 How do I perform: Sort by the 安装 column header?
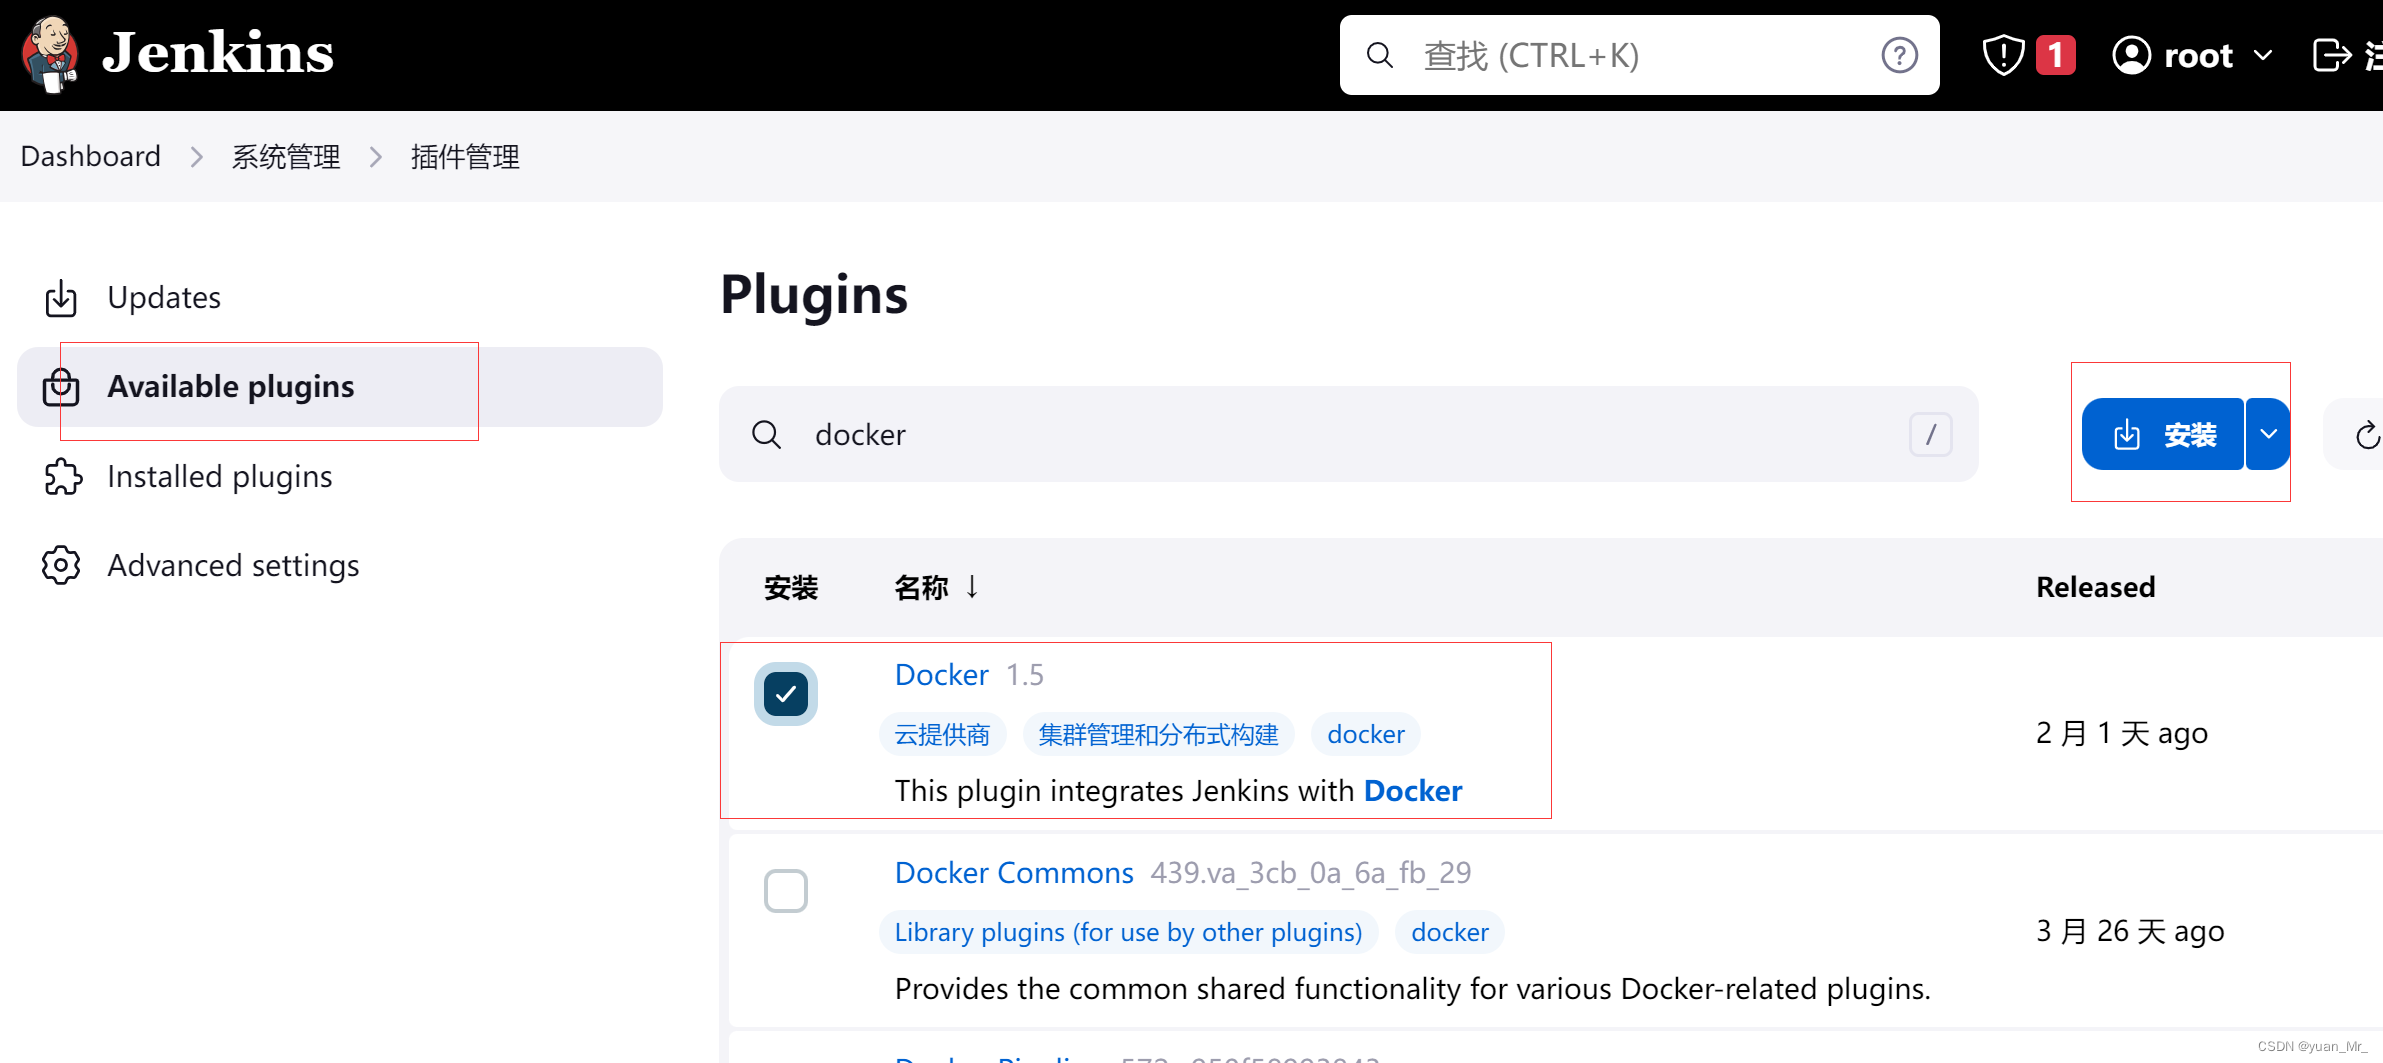pyautogui.click(x=791, y=588)
